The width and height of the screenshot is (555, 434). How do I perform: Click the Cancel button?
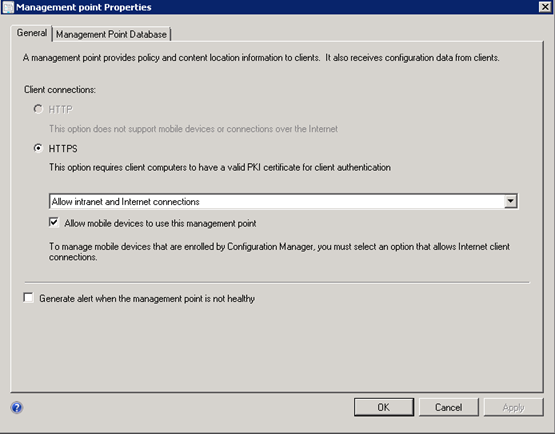click(448, 407)
